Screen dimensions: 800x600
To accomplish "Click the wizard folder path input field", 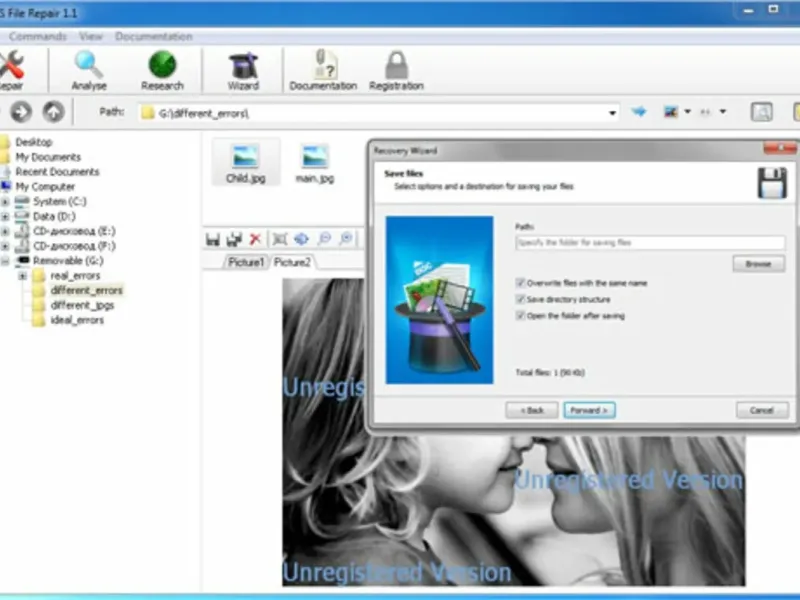I will 650,242.
